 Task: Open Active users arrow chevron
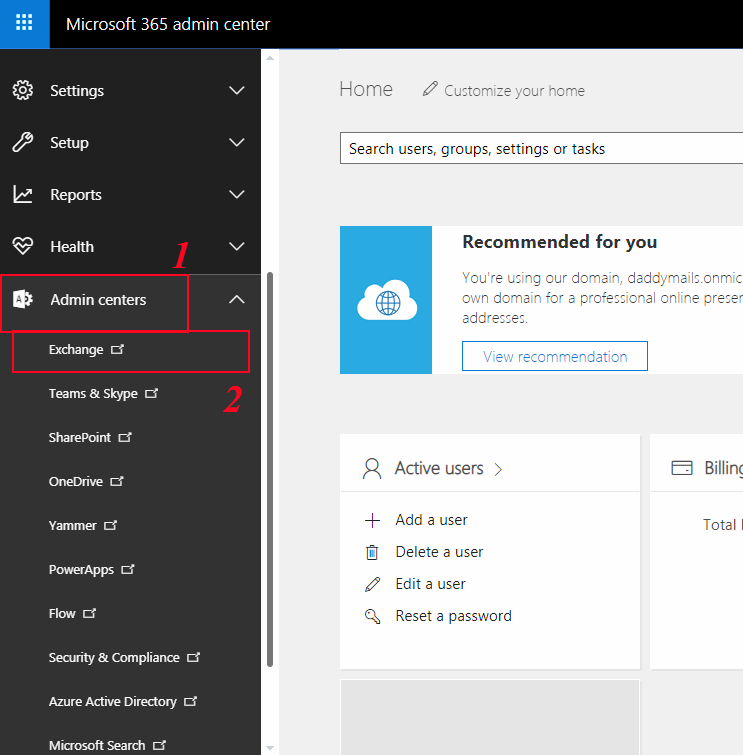498,469
